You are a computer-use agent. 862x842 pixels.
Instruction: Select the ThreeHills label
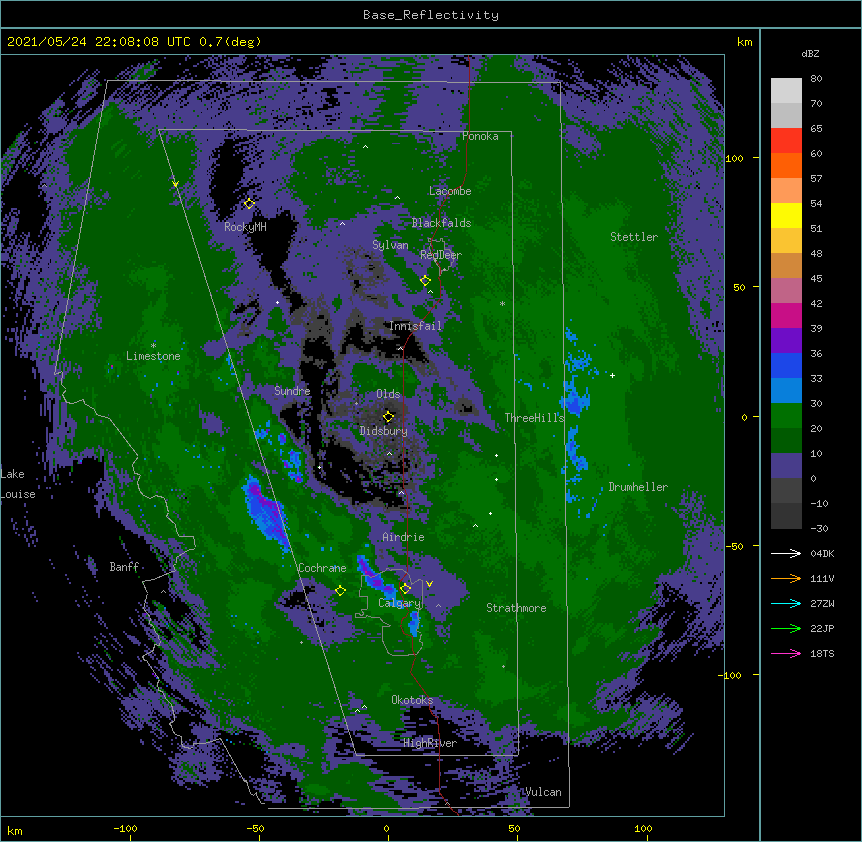tap(534, 418)
